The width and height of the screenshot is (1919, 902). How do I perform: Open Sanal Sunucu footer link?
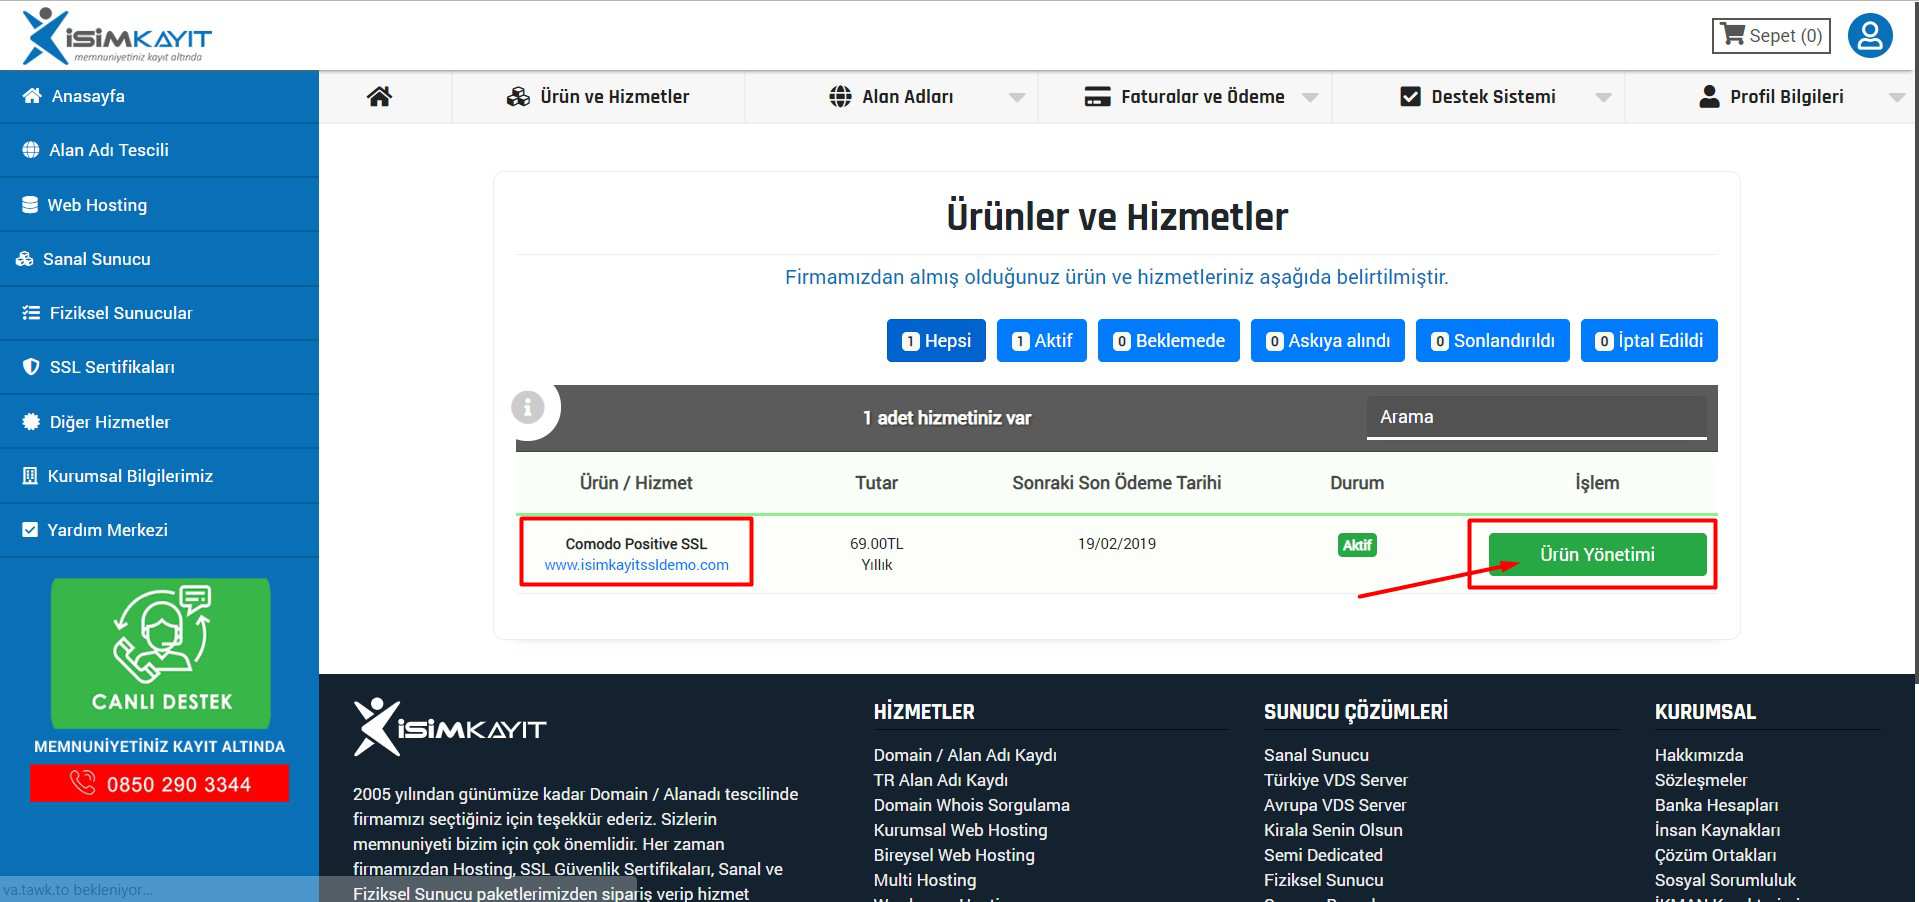point(1316,755)
